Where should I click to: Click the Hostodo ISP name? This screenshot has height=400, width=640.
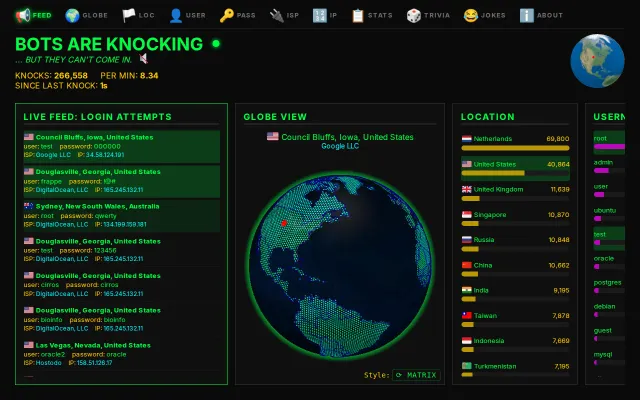pyautogui.click(x=48, y=362)
